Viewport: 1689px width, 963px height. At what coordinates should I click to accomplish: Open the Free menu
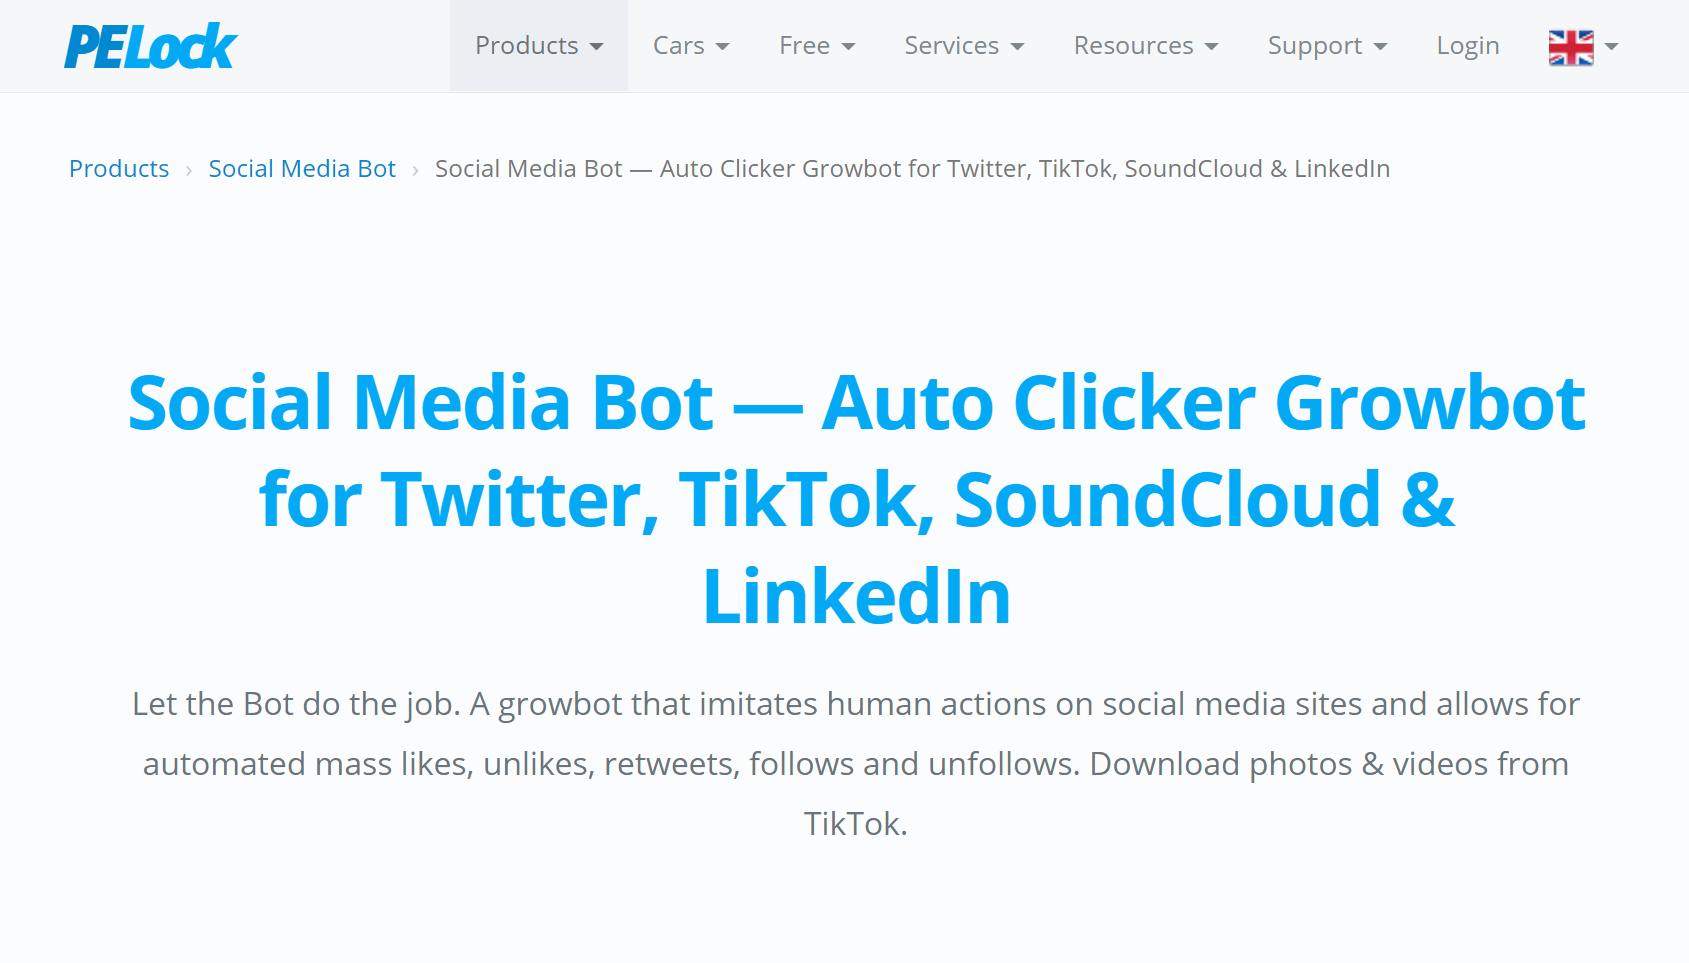click(x=805, y=45)
